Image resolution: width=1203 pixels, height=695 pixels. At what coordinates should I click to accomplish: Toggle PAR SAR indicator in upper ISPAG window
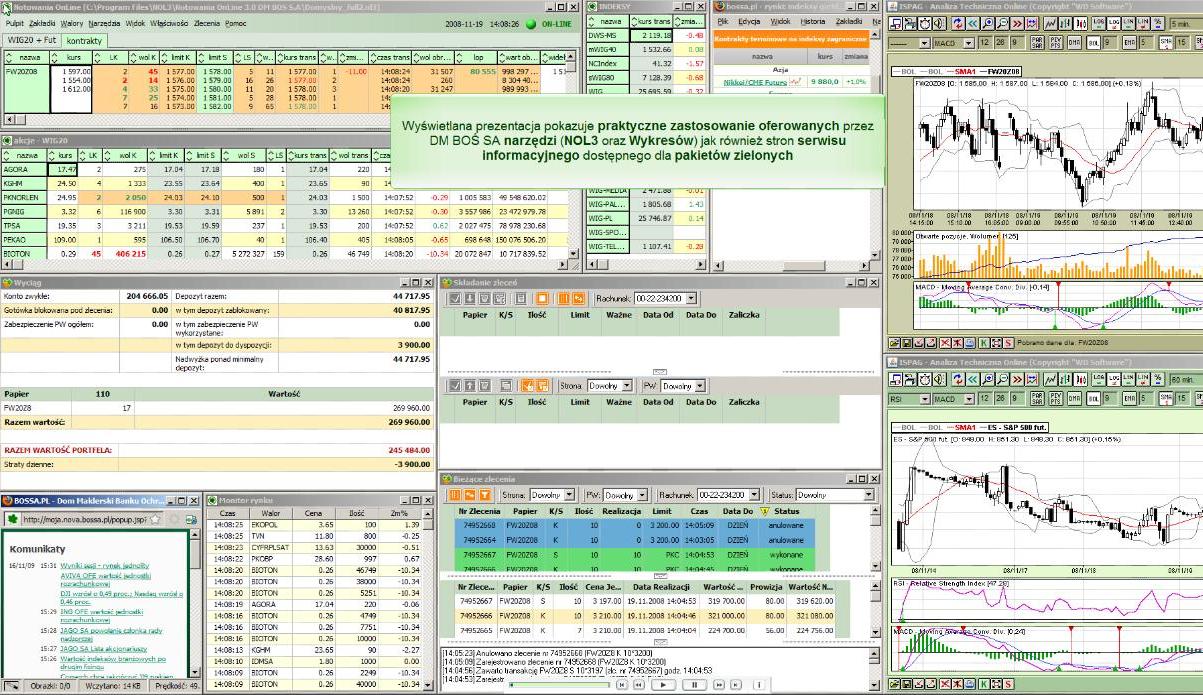[x=1037, y=43]
